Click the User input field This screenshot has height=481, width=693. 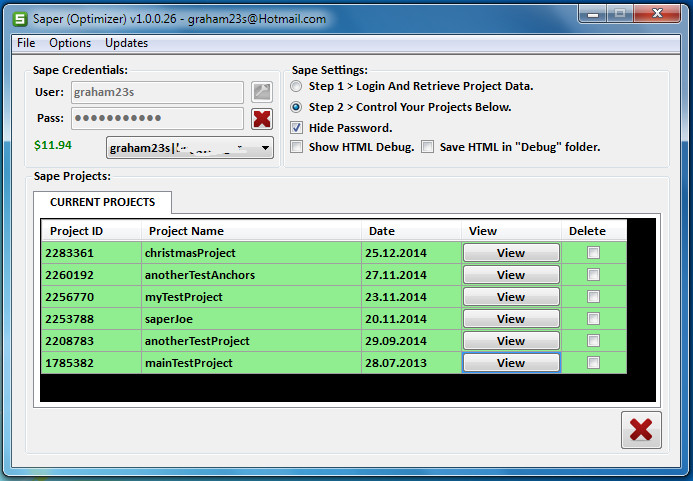(157, 92)
